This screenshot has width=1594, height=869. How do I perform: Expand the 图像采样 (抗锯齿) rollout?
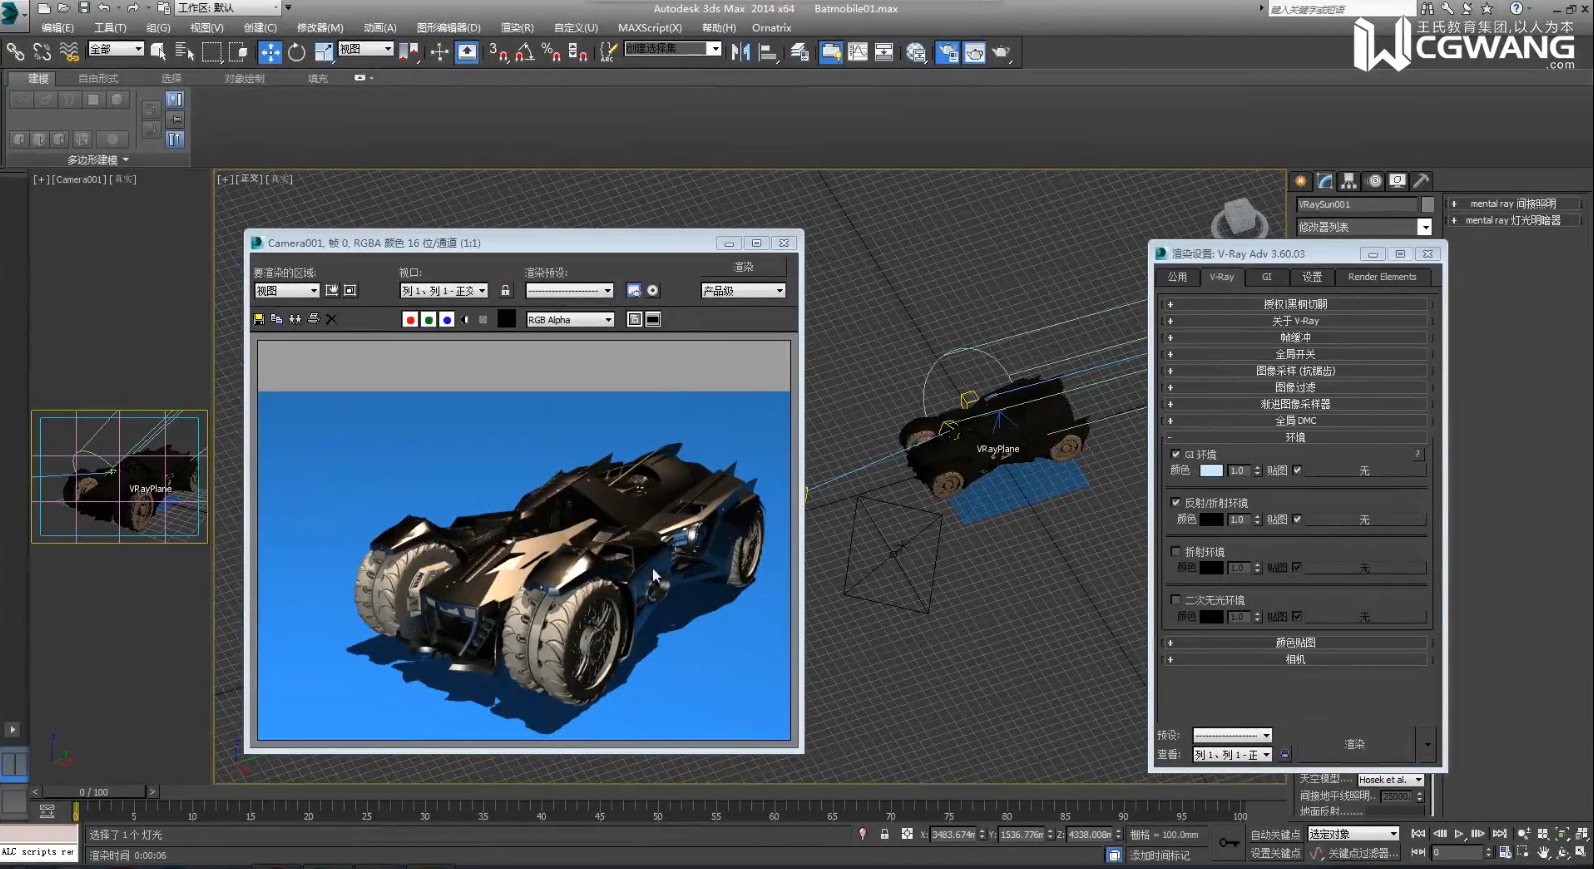click(x=1295, y=371)
